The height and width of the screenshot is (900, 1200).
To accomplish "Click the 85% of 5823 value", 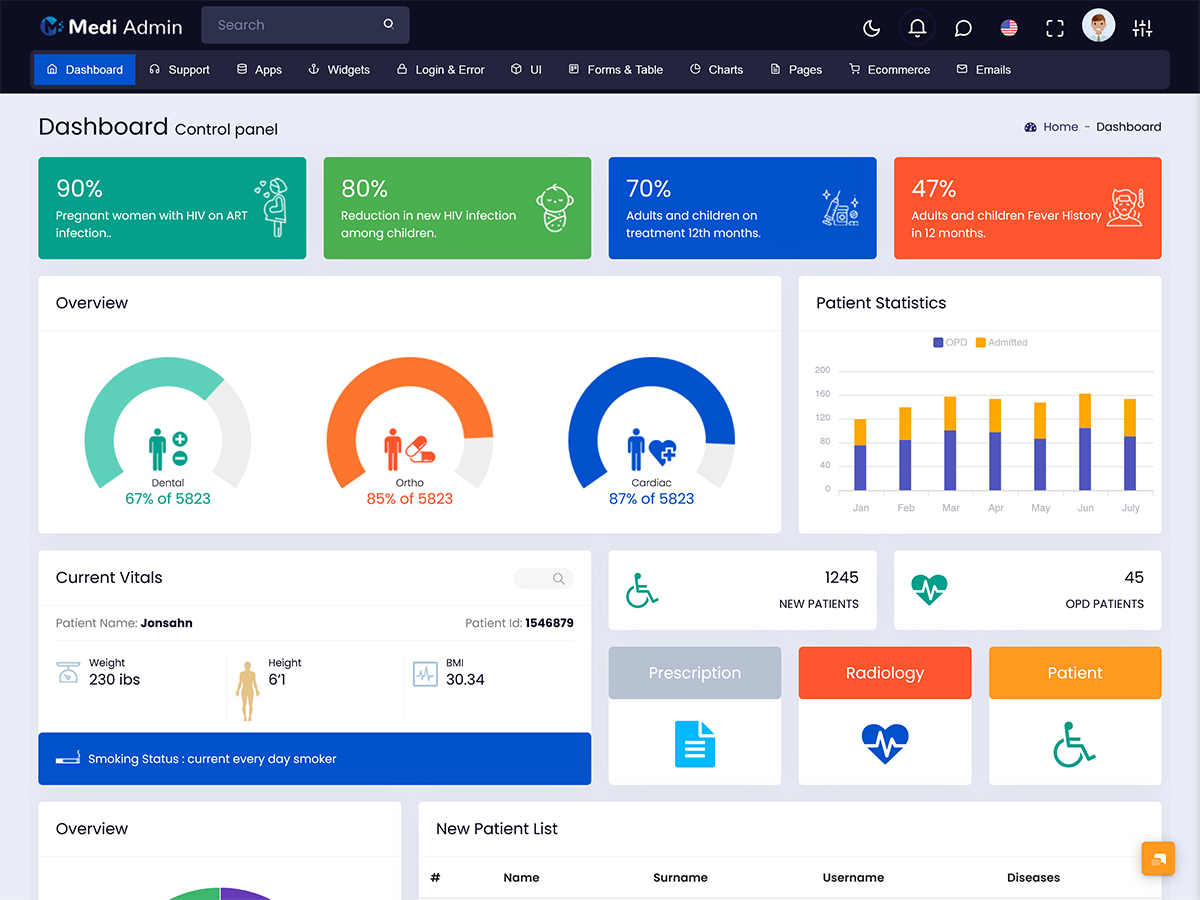I will 410,498.
